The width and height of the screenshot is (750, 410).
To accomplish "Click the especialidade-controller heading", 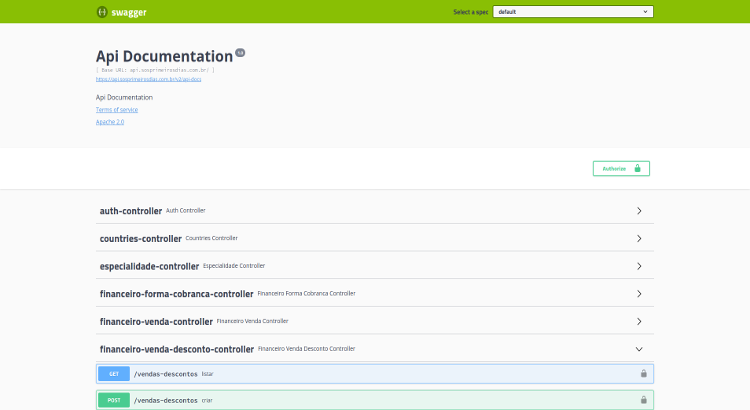I will click(x=149, y=266).
